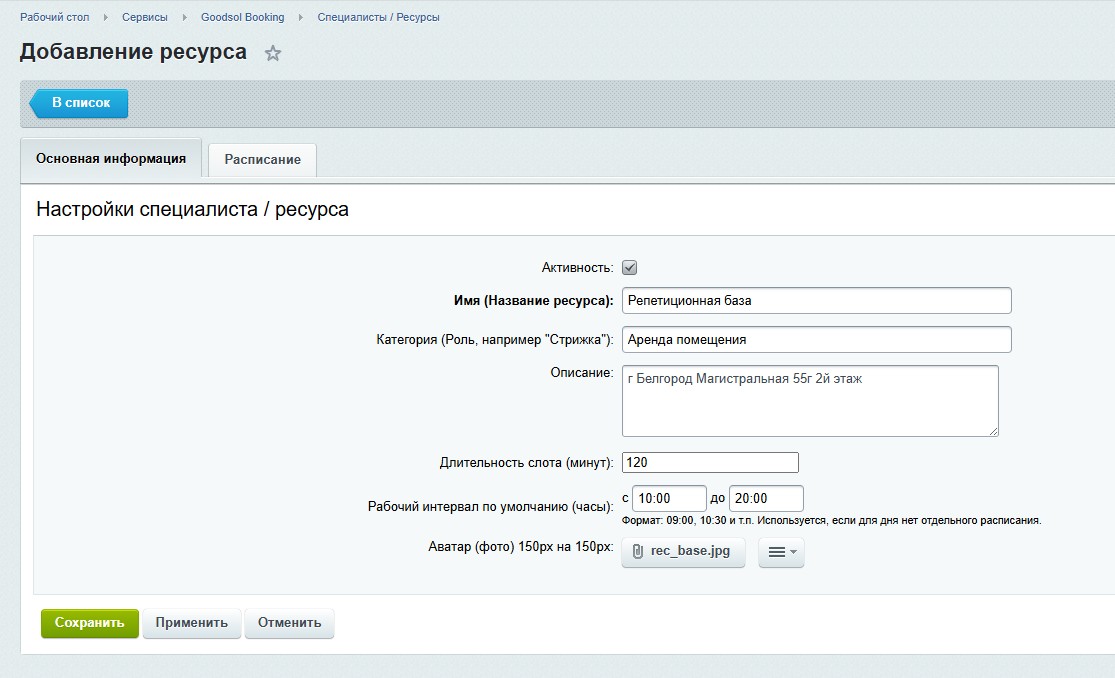
Task: Switch to Расписание tab
Action: (x=262, y=159)
